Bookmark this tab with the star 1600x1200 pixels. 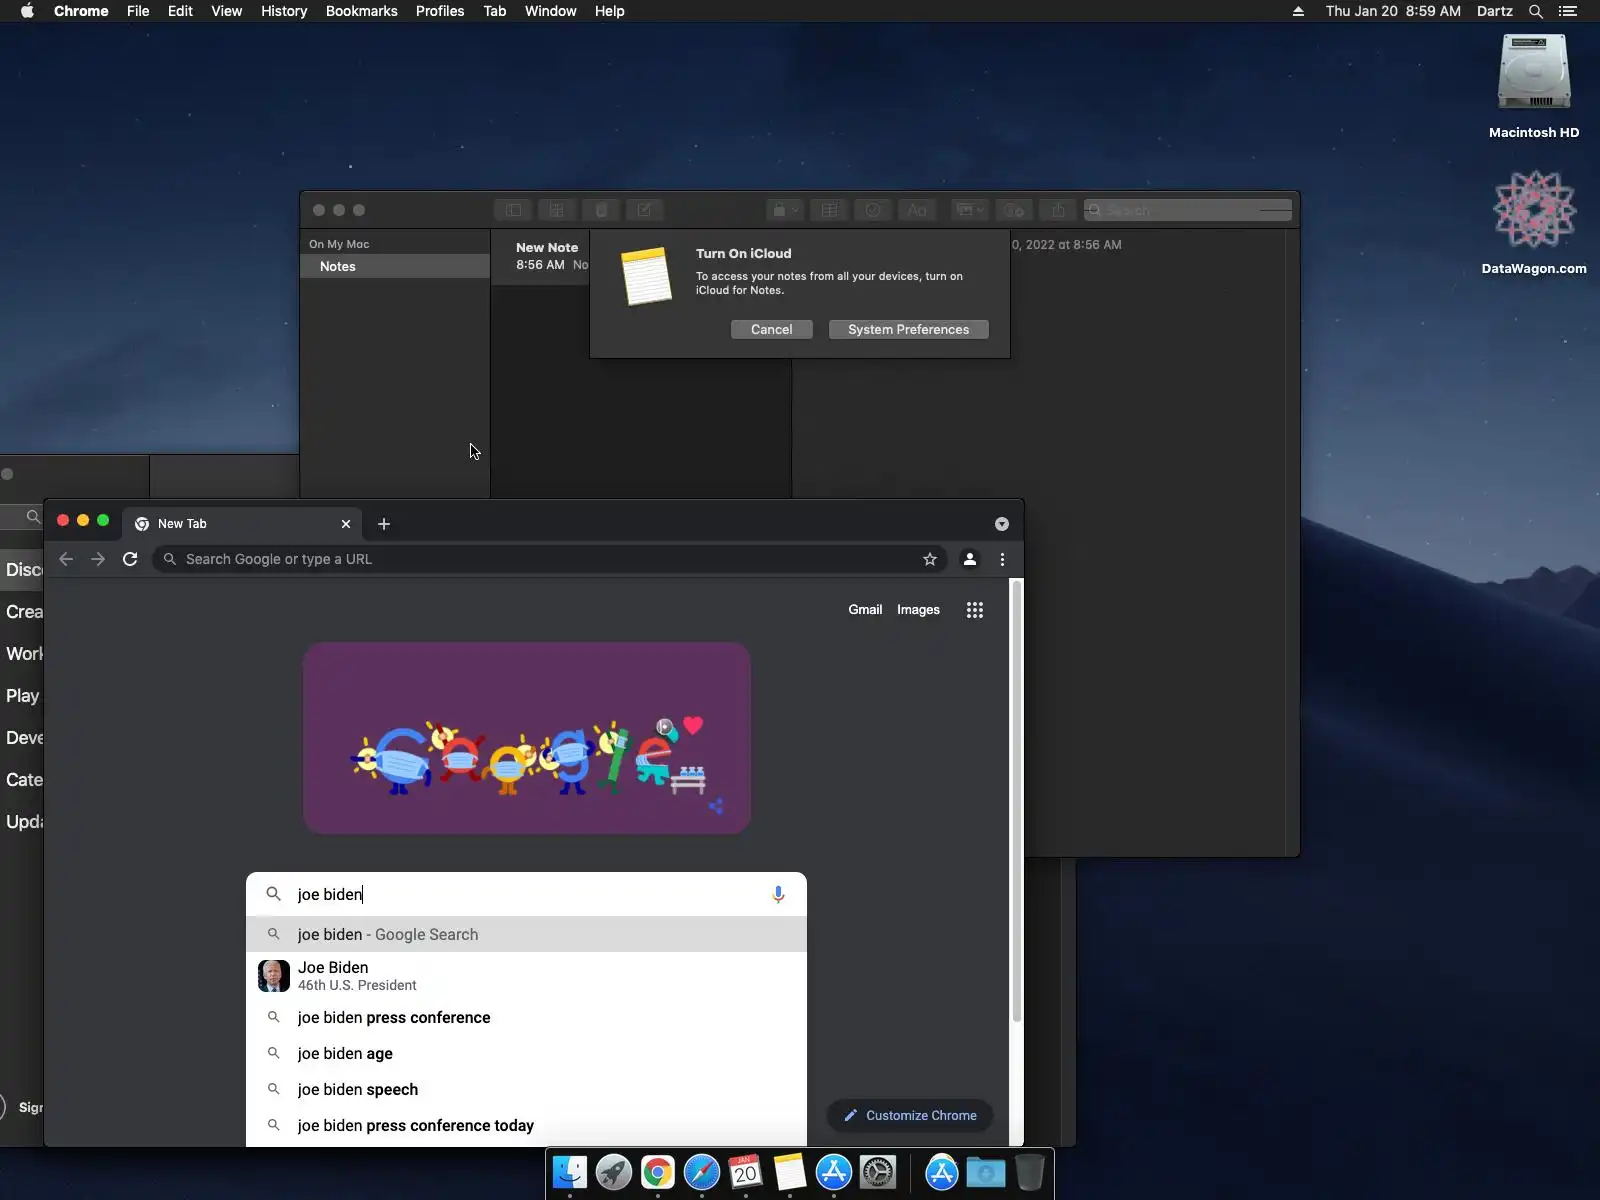click(x=930, y=559)
